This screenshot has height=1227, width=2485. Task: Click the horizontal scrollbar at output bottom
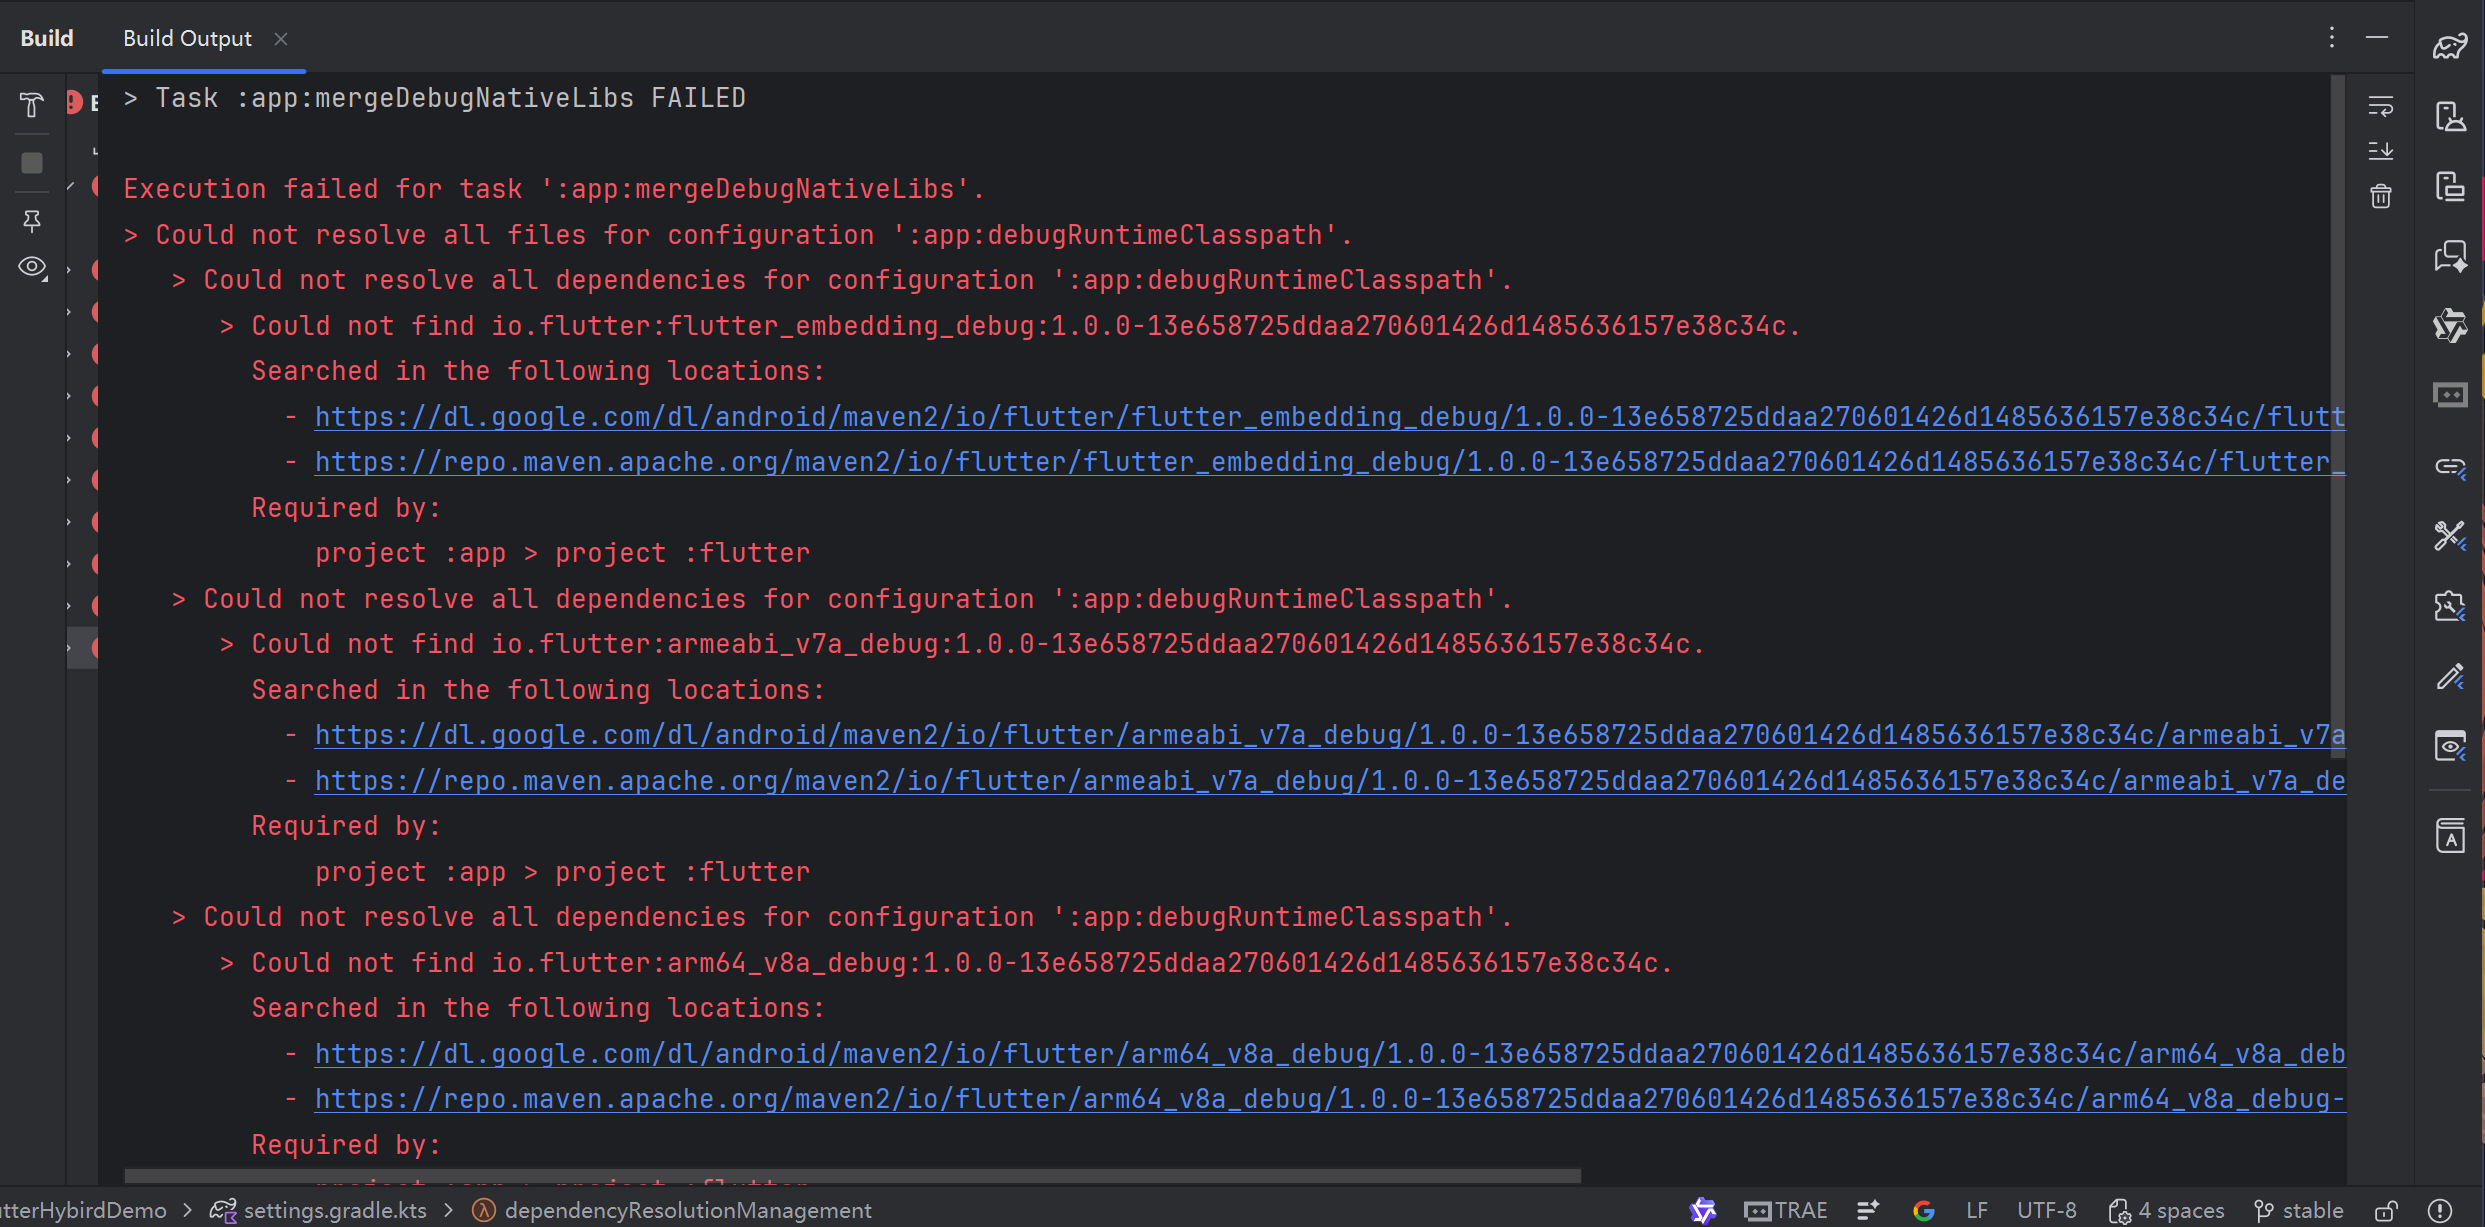point(852,1176)
